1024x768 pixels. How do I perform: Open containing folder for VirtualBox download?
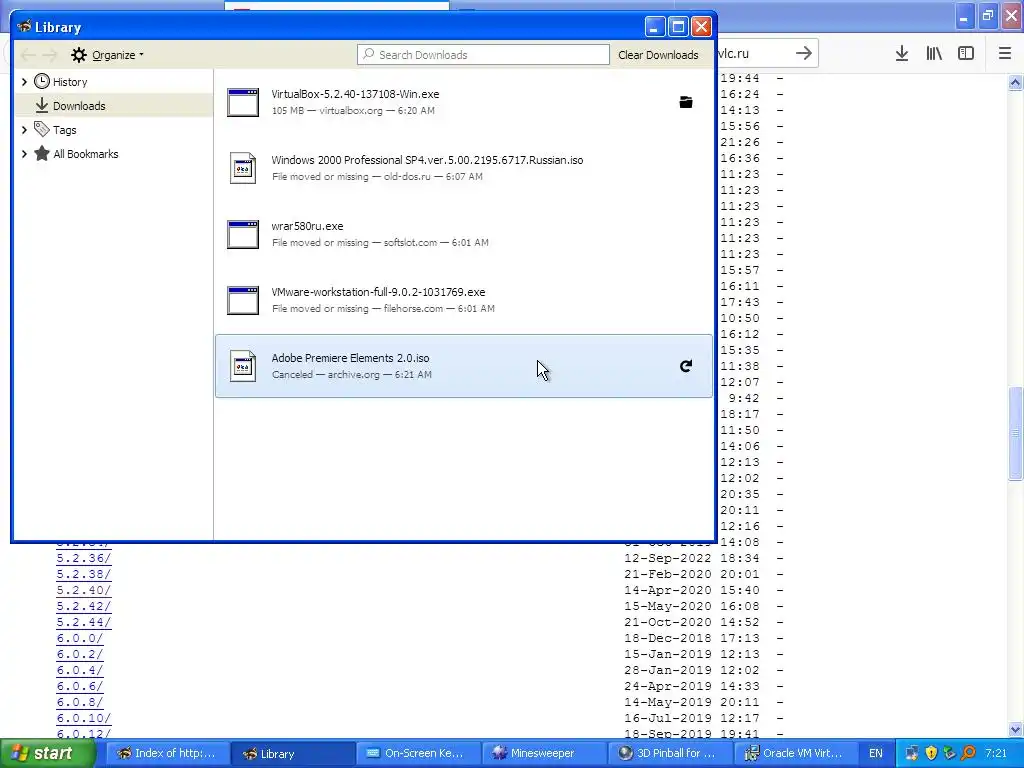tap(686, 102)
